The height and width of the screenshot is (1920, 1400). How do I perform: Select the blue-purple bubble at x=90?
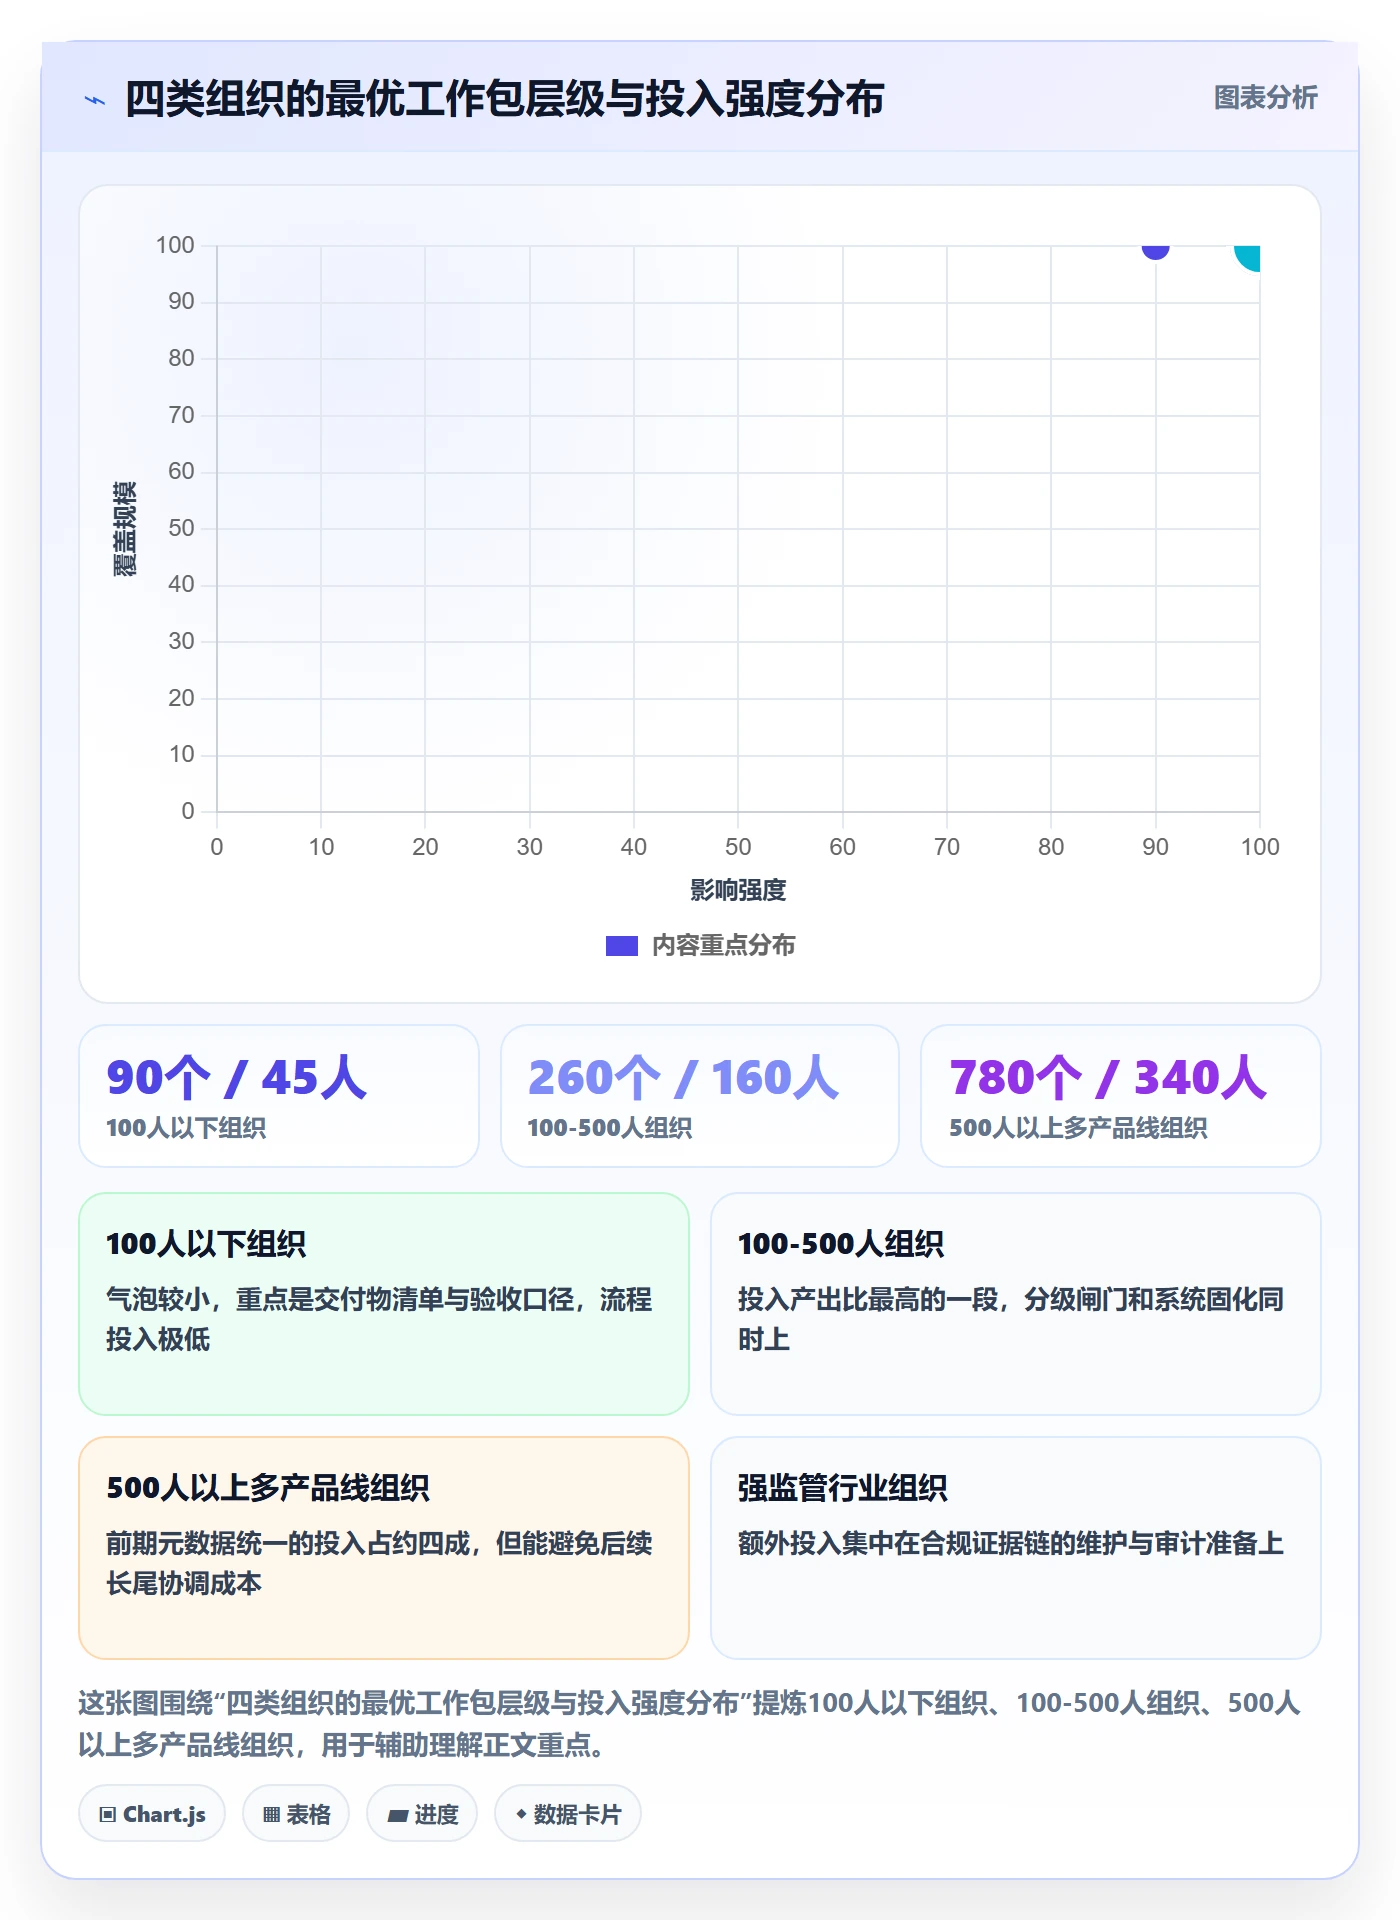point(1155,251)
